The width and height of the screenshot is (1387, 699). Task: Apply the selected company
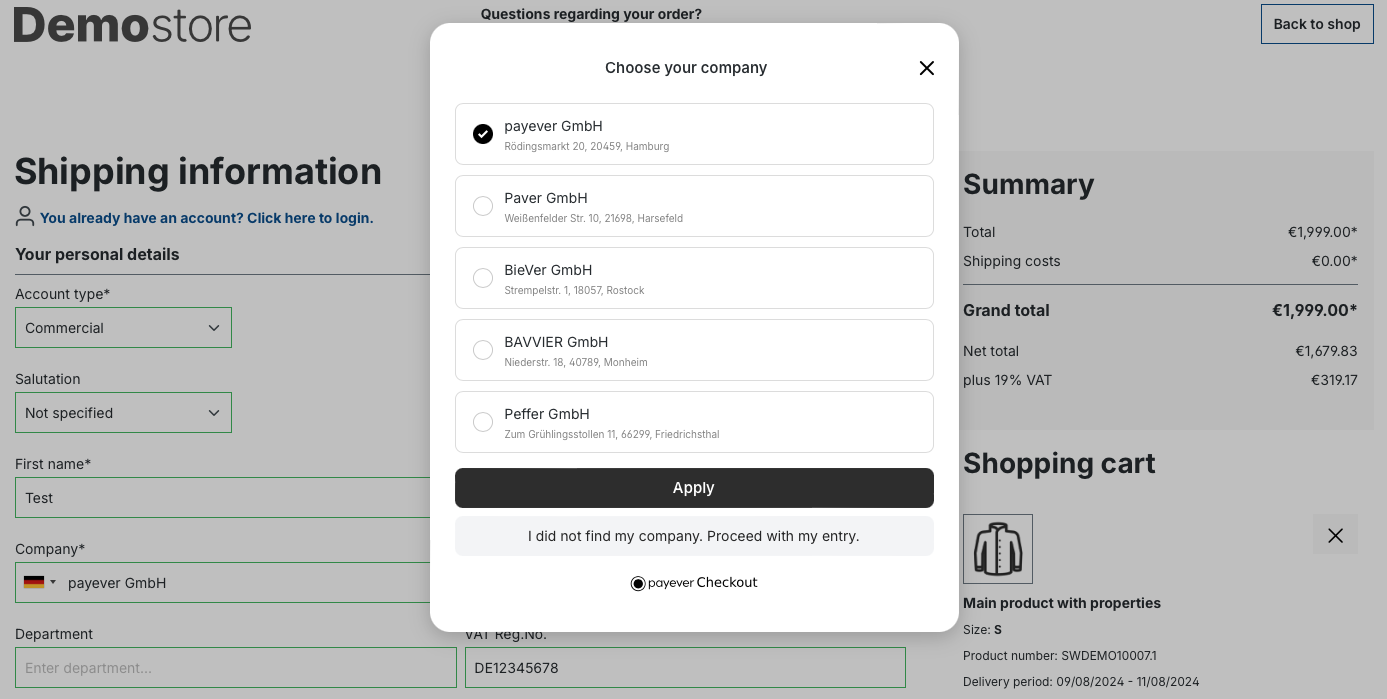[694, 488]
